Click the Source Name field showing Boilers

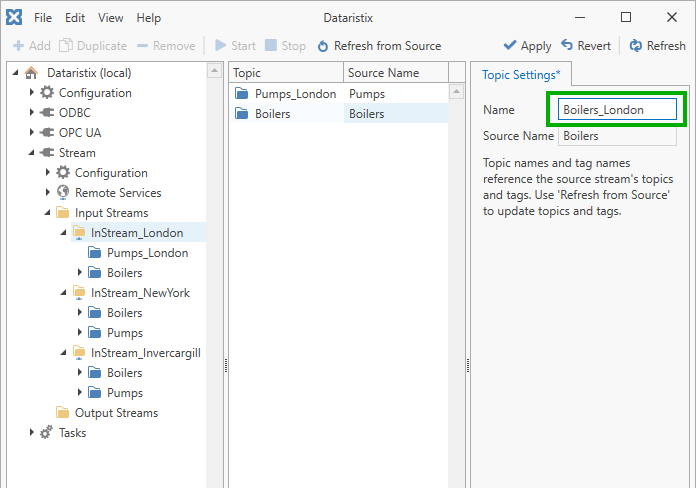tap(617, 136)
